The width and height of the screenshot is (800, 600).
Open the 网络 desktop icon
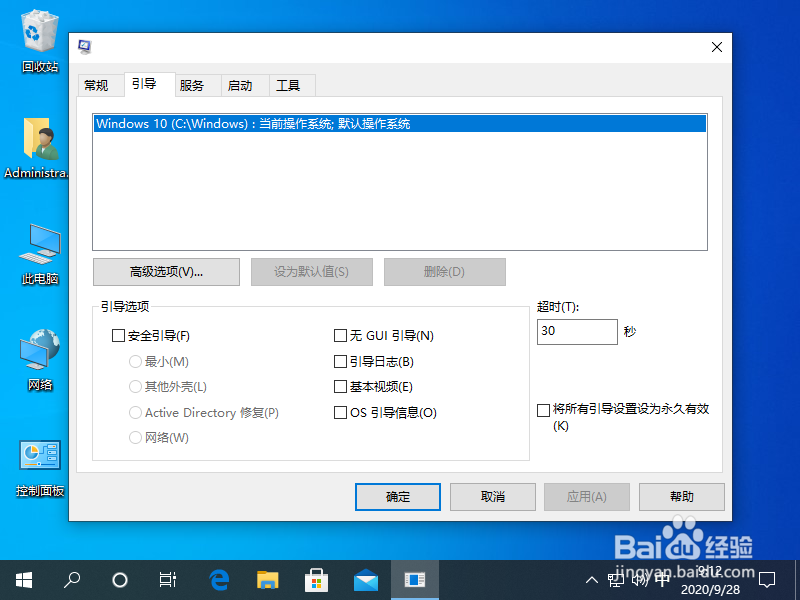coord(40,360)
